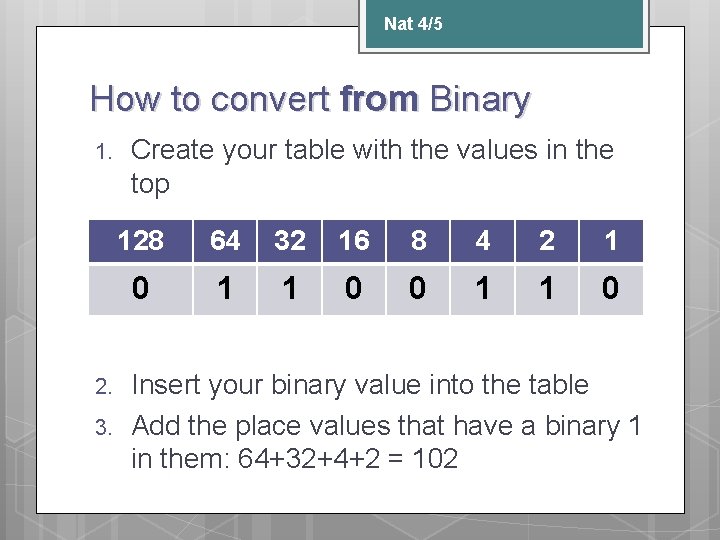Select the binary digit under 64
Screen dimensions: 720x540
225,289
